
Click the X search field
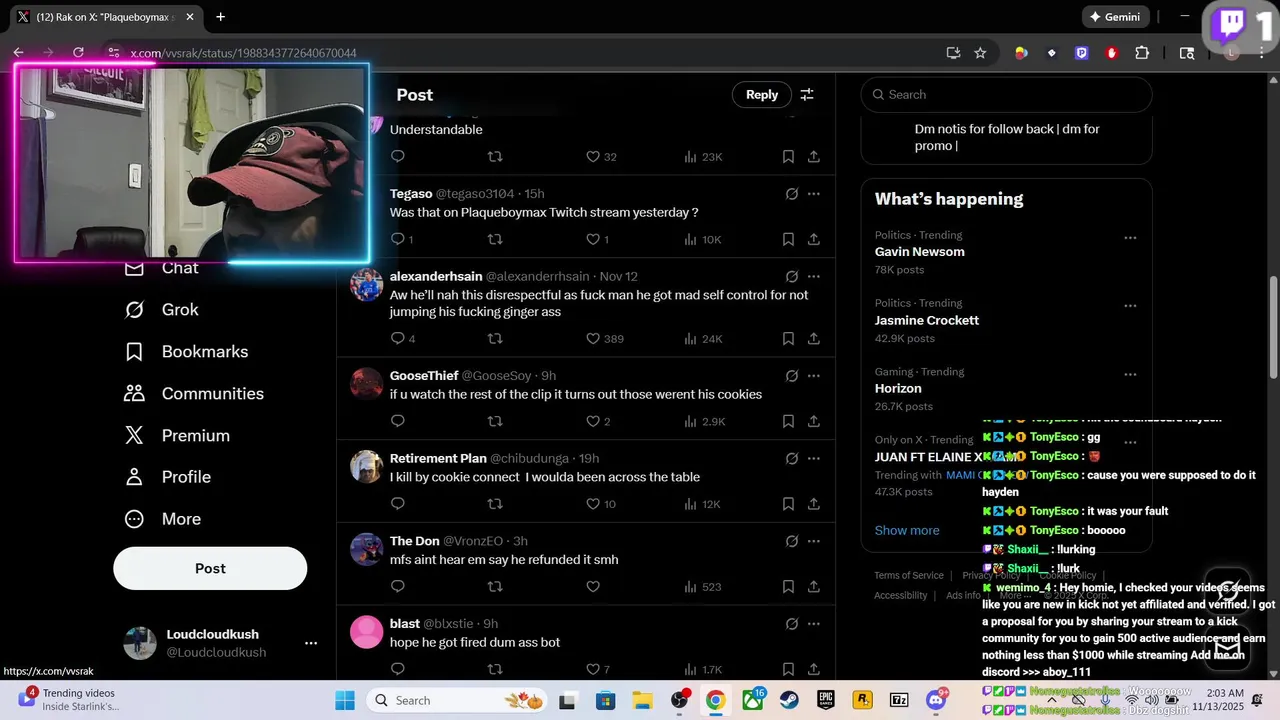(1007, 94)
